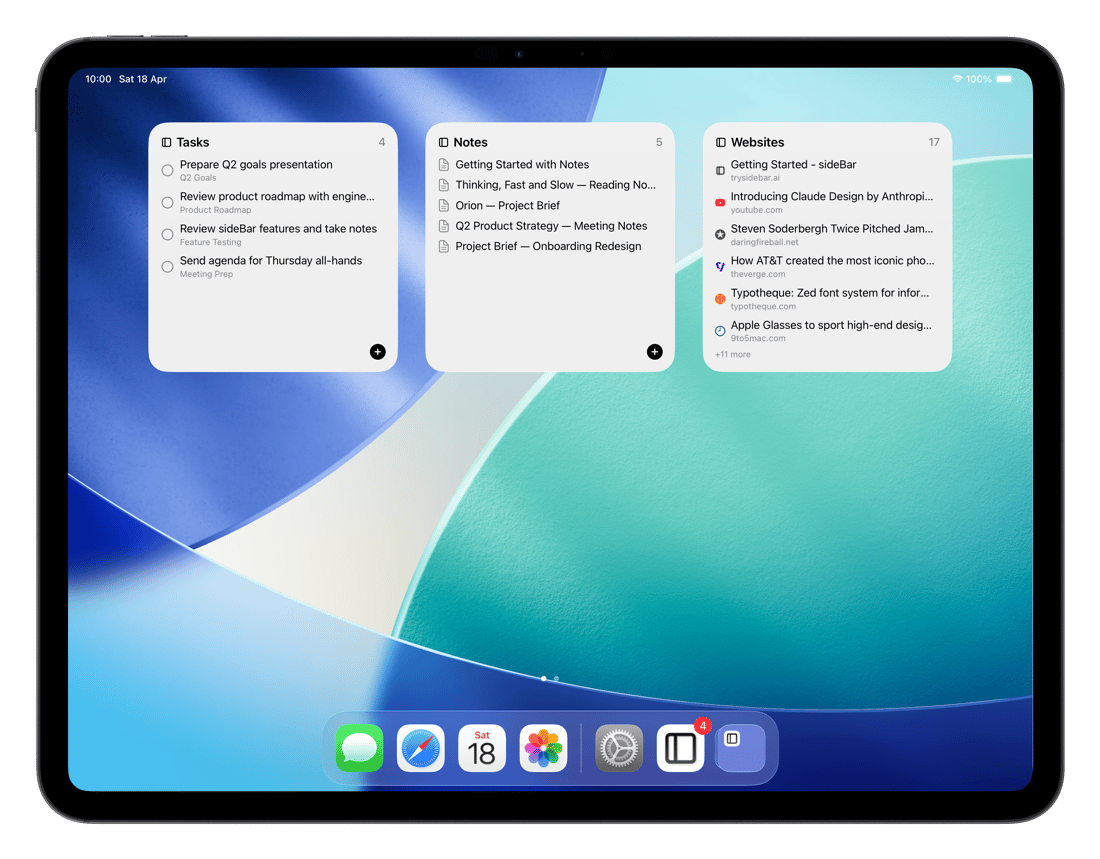Click the Daring Fireball star favicon
The height and width of the screenshot is (859, 1100).
point(720,234)
